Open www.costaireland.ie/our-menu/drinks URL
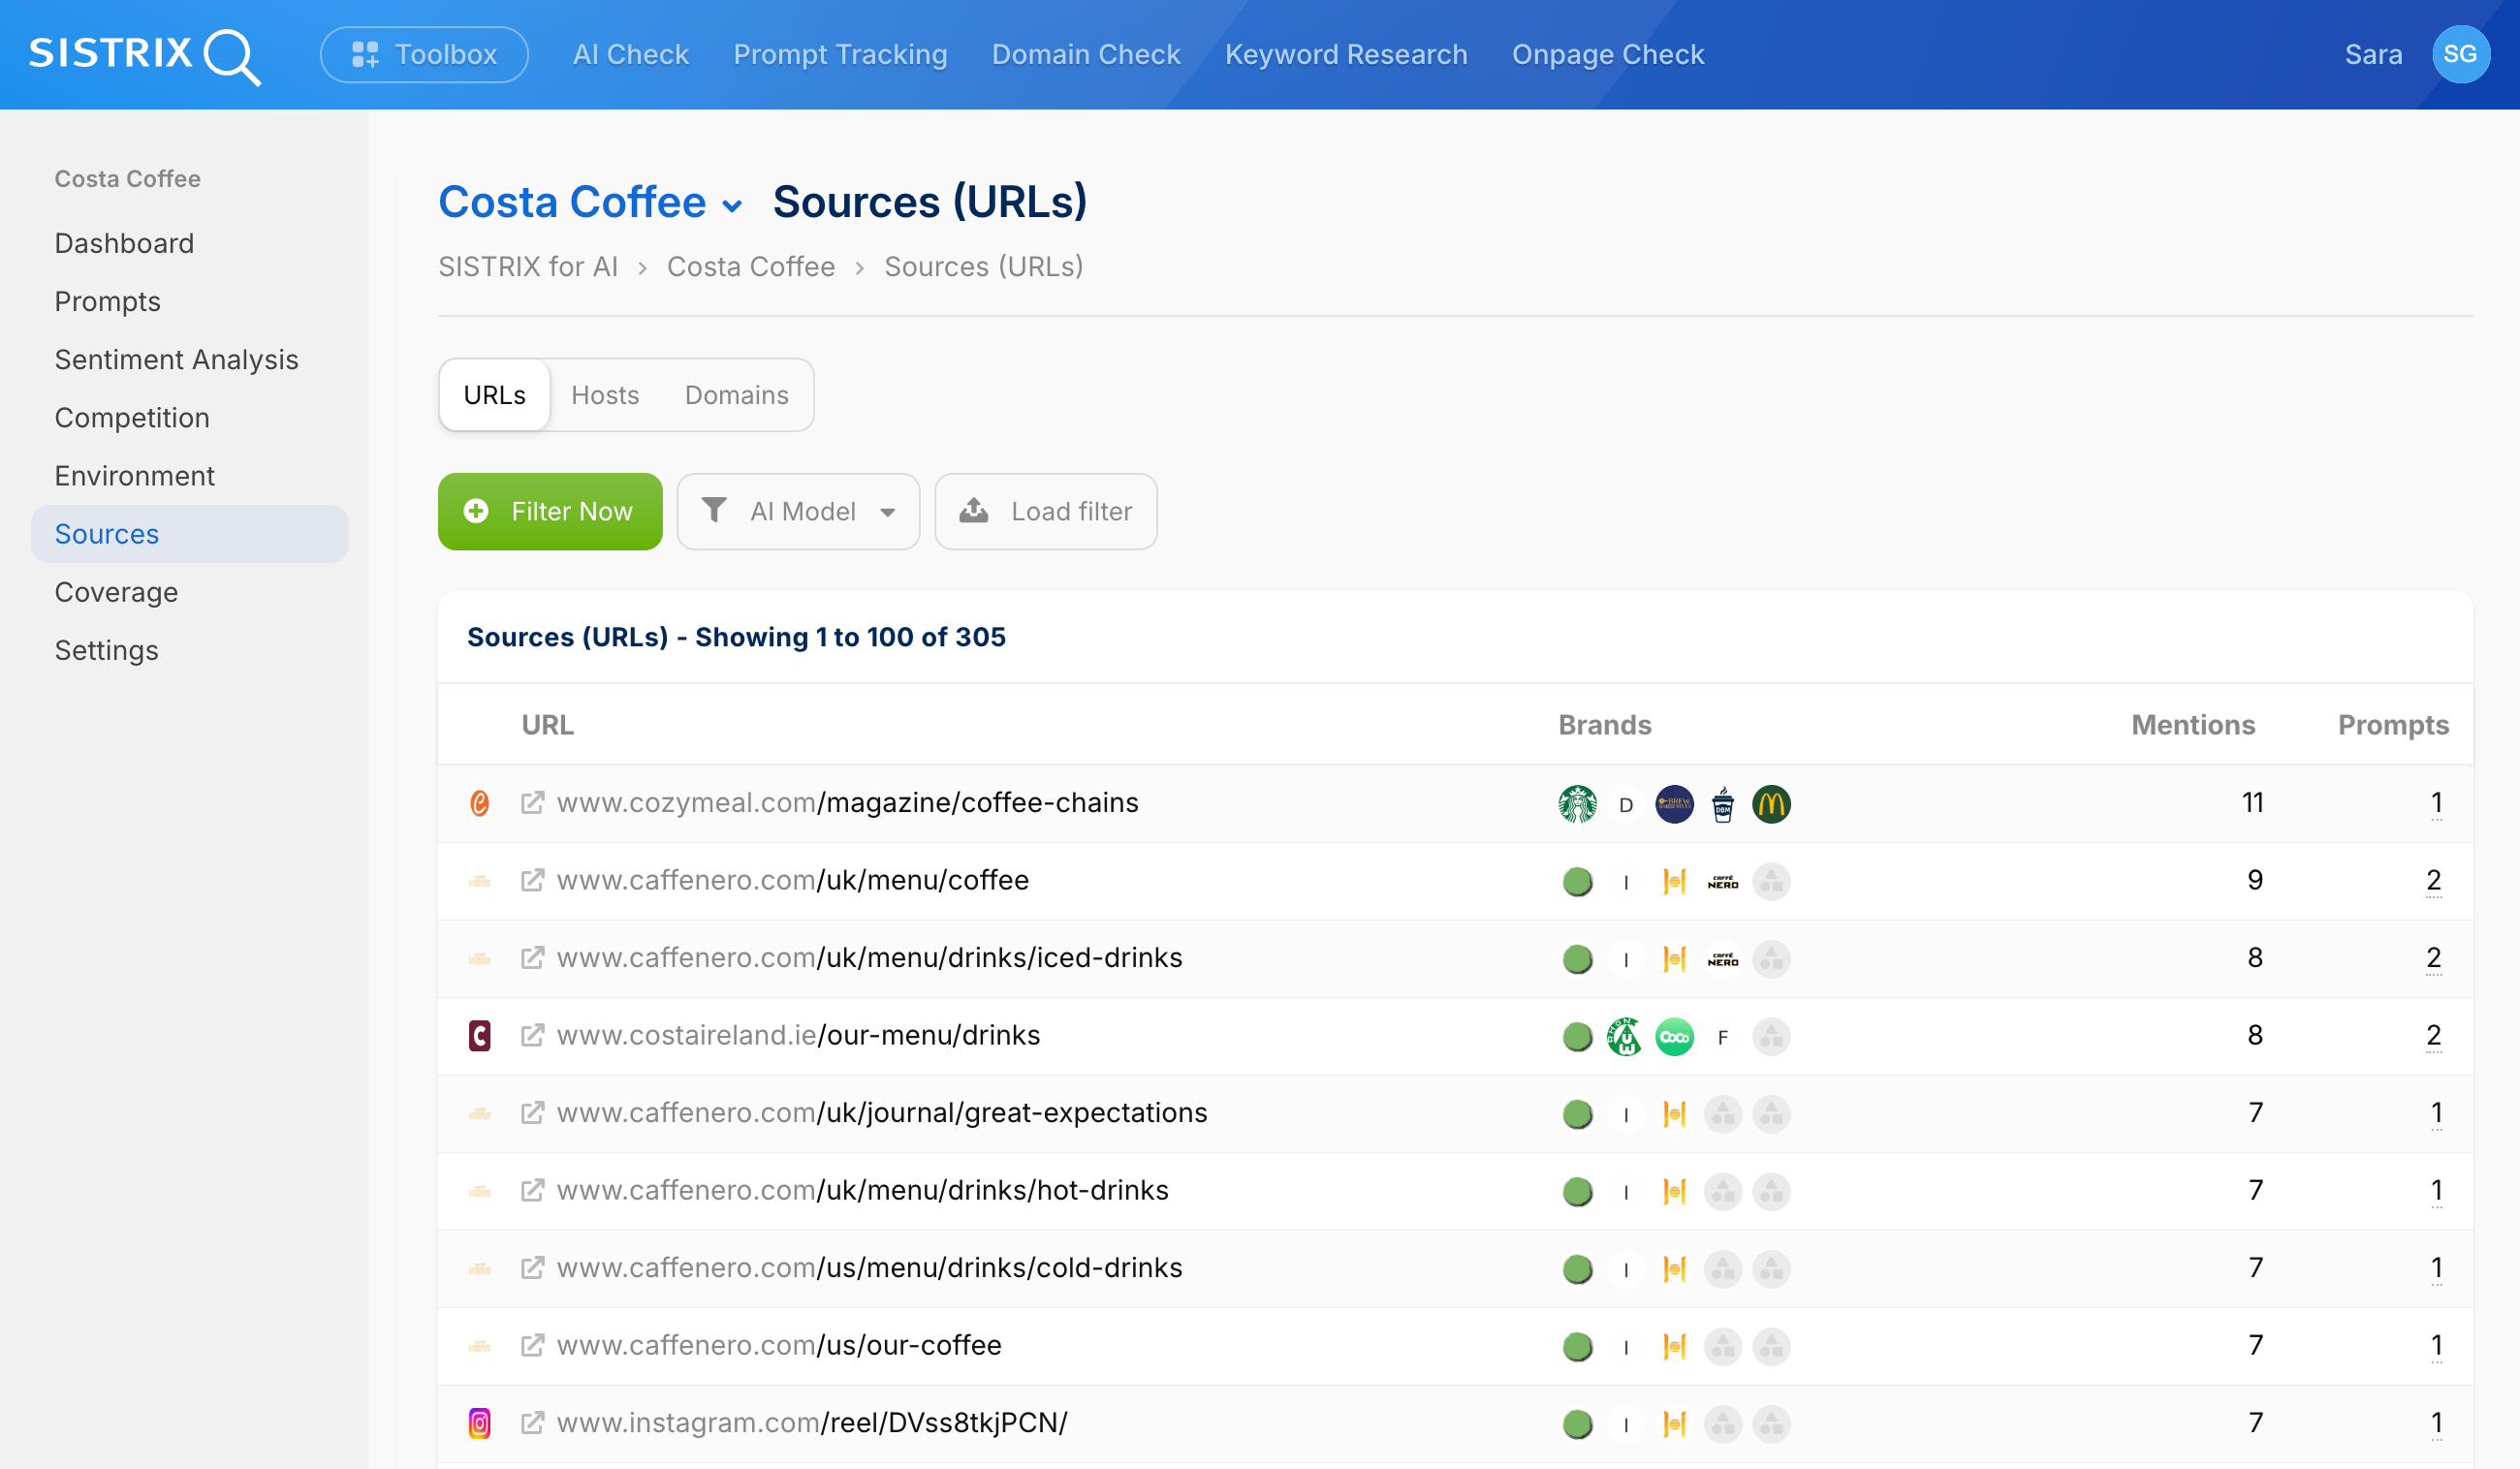Viewport: 2520px width, 1469px height. 799,1035
